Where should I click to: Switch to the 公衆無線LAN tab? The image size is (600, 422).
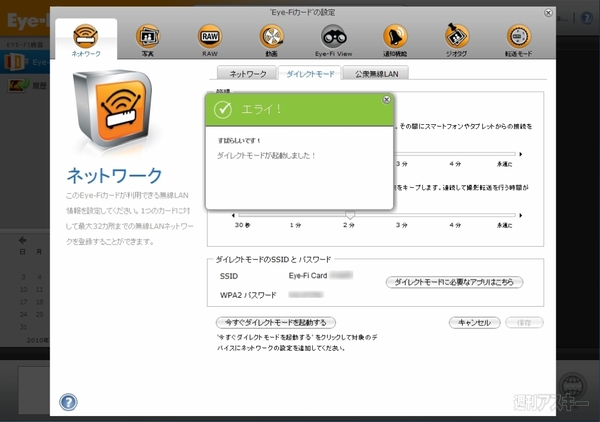pyautogui.click(x=376, y=73)
